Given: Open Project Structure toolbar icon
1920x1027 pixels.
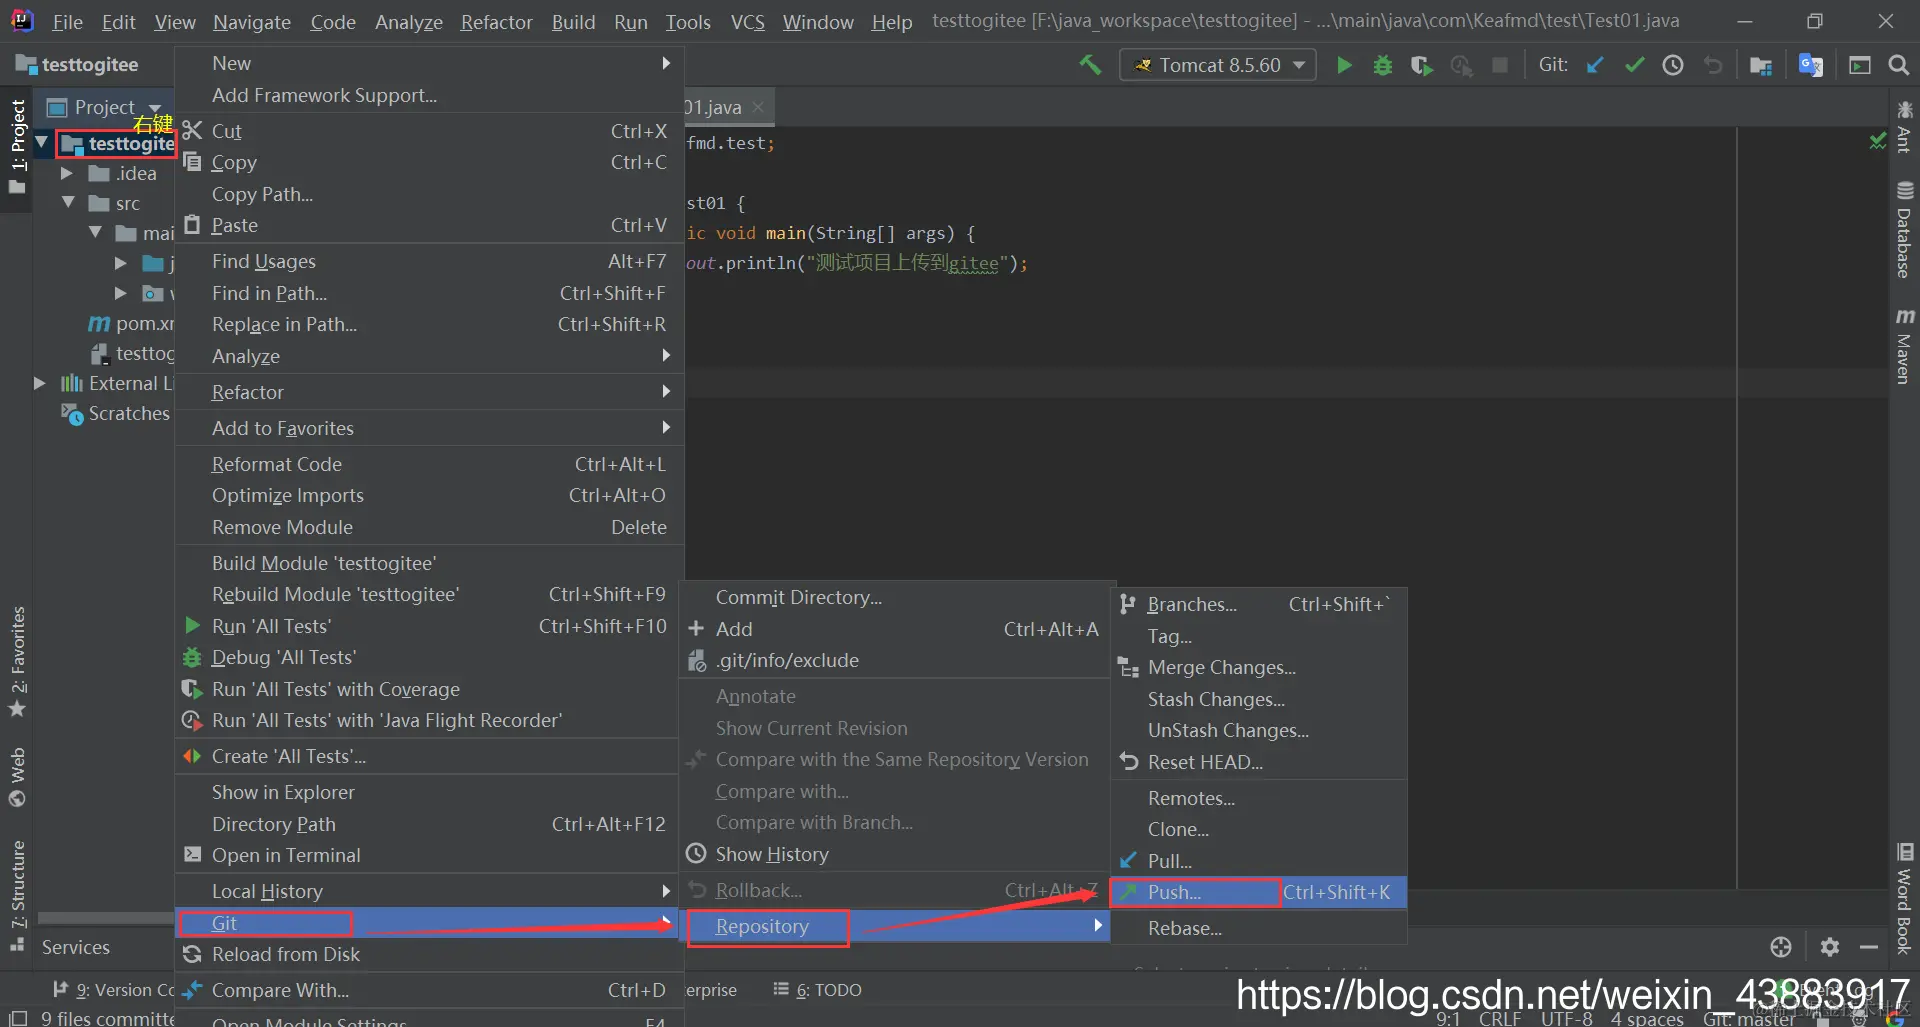Looking at the screenshot, I should [1761, 65].
